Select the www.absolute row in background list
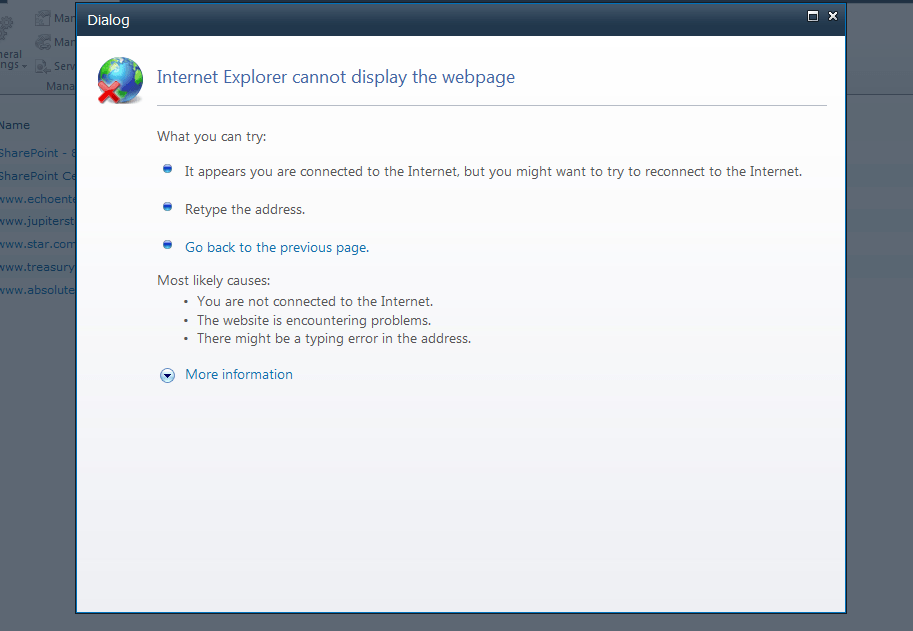The height and width of the screenshot is (631, 913). click(38, 290)
